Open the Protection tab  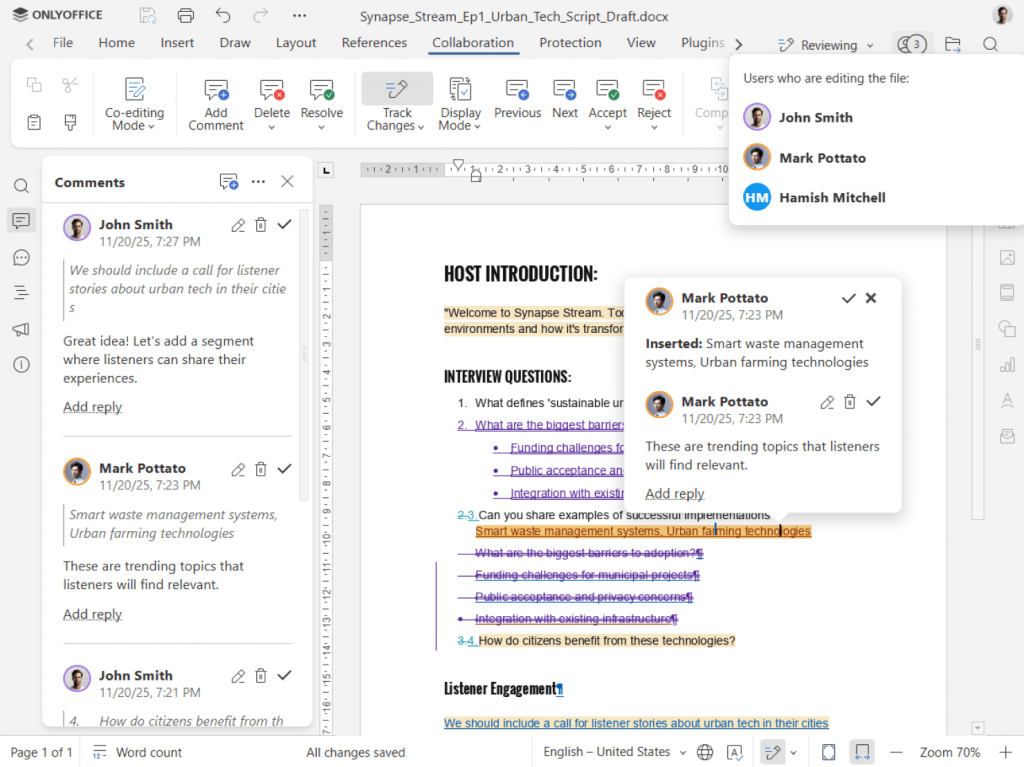click(570, 43)
